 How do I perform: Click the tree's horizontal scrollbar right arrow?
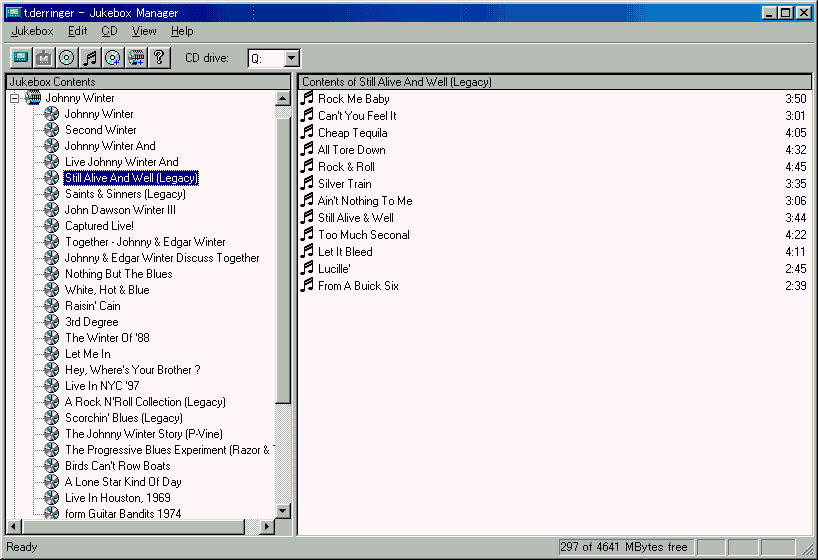point(267,527)
